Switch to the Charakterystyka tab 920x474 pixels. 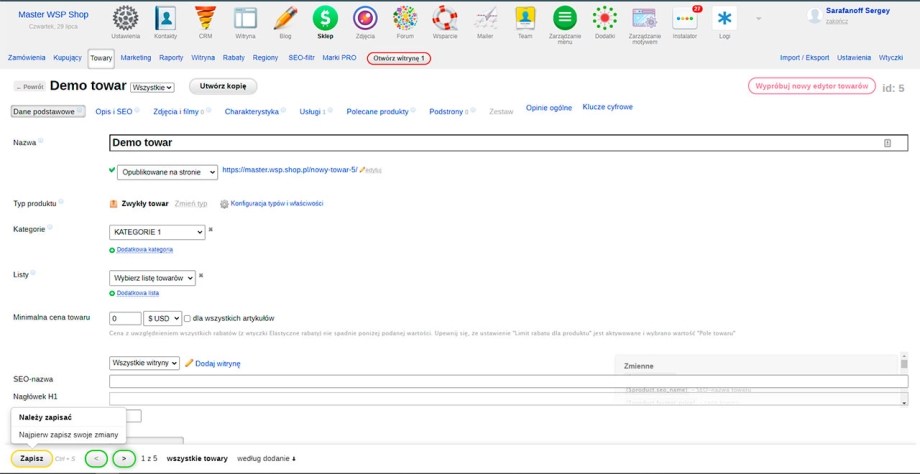(252, 112)
